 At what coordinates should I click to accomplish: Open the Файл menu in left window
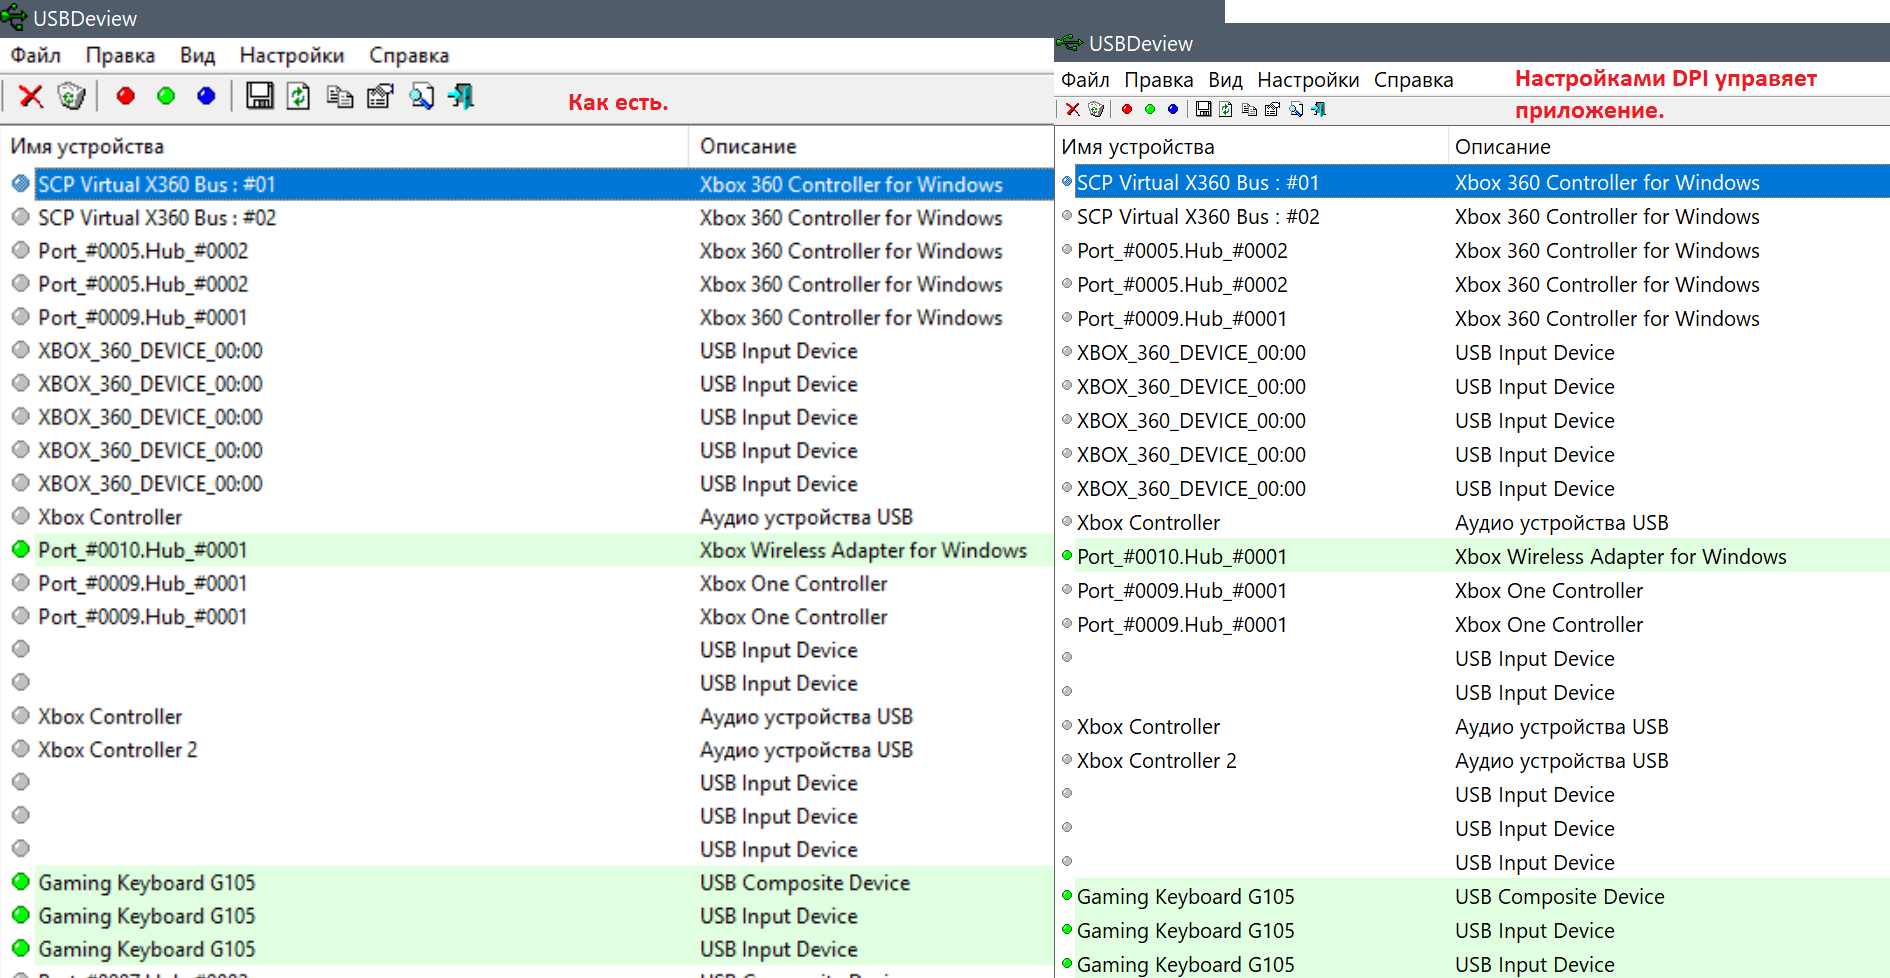coord(36,55)
